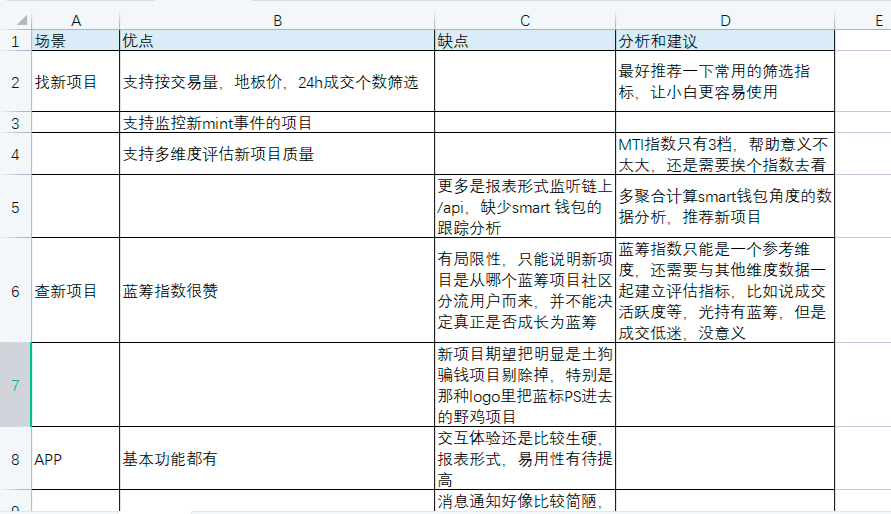The height and width of the screenshot is (514, 891).
Task: Select the cell containing 查新项目
Action: tap(75, 291)
